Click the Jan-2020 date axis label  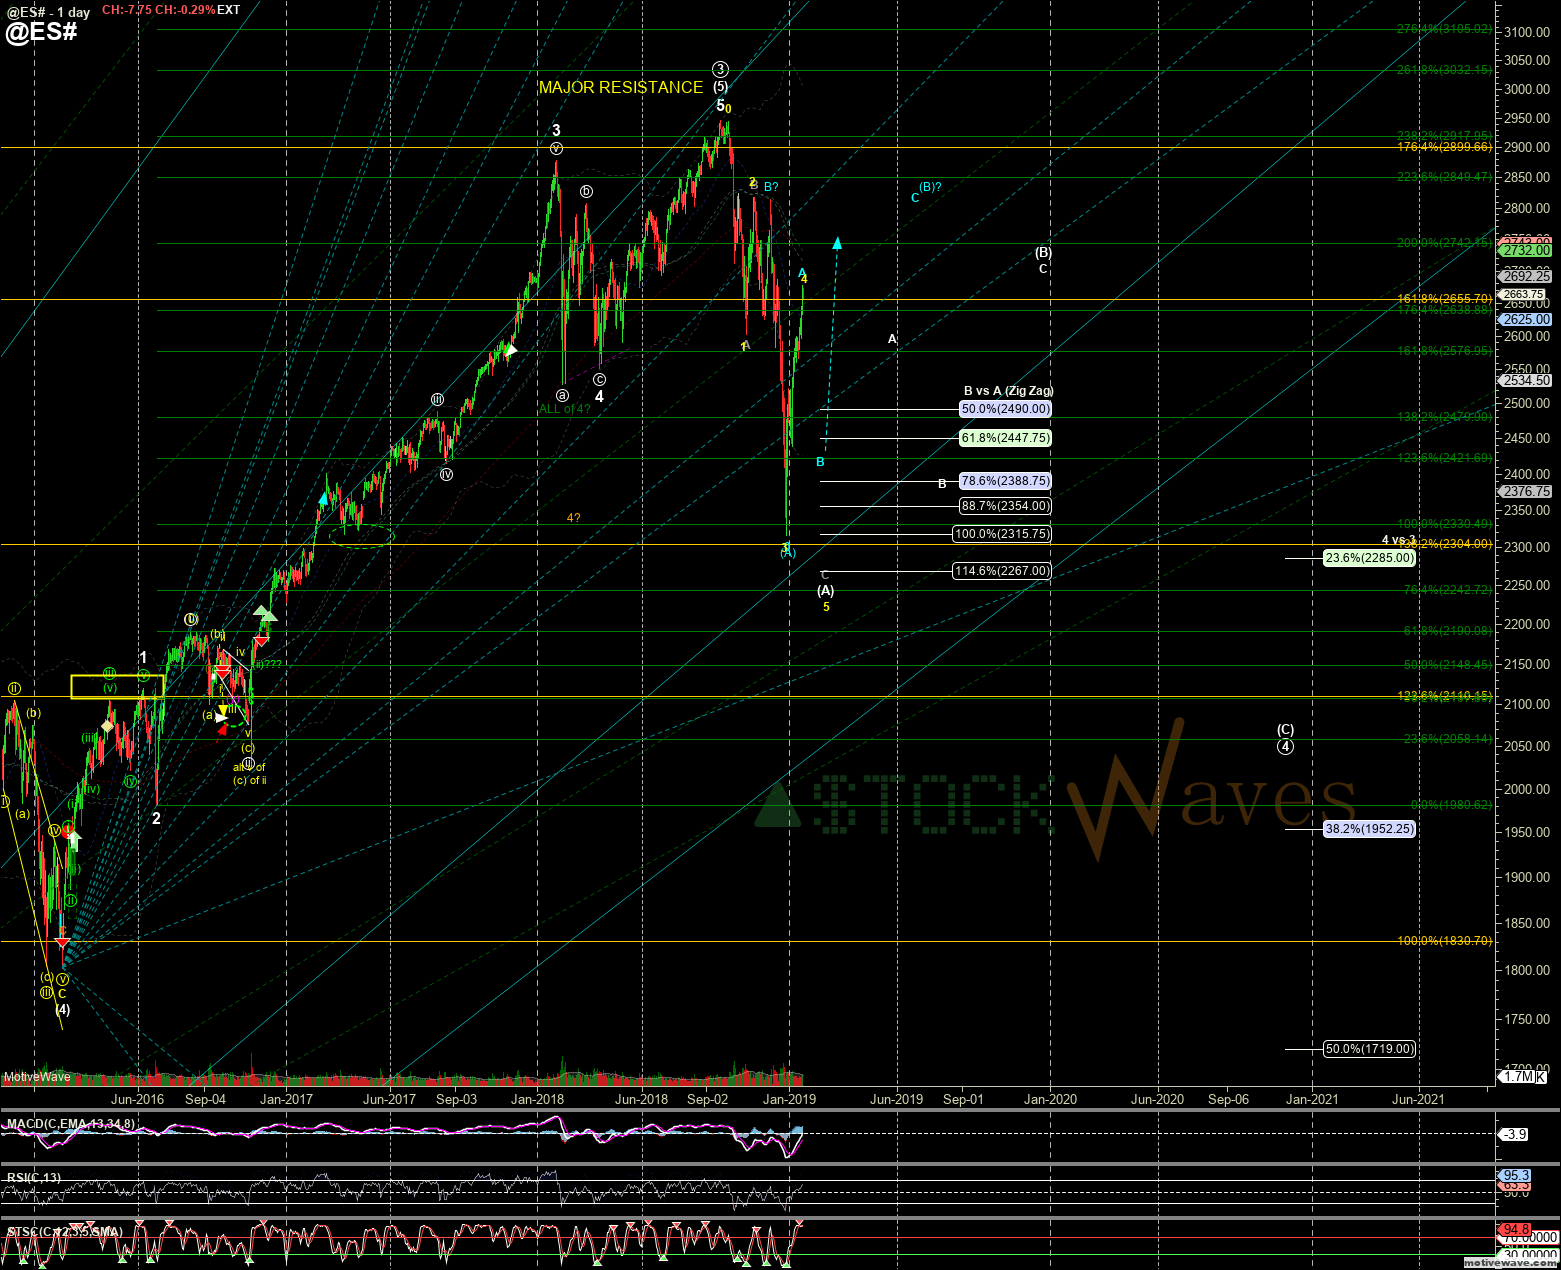(1050, 1099)
